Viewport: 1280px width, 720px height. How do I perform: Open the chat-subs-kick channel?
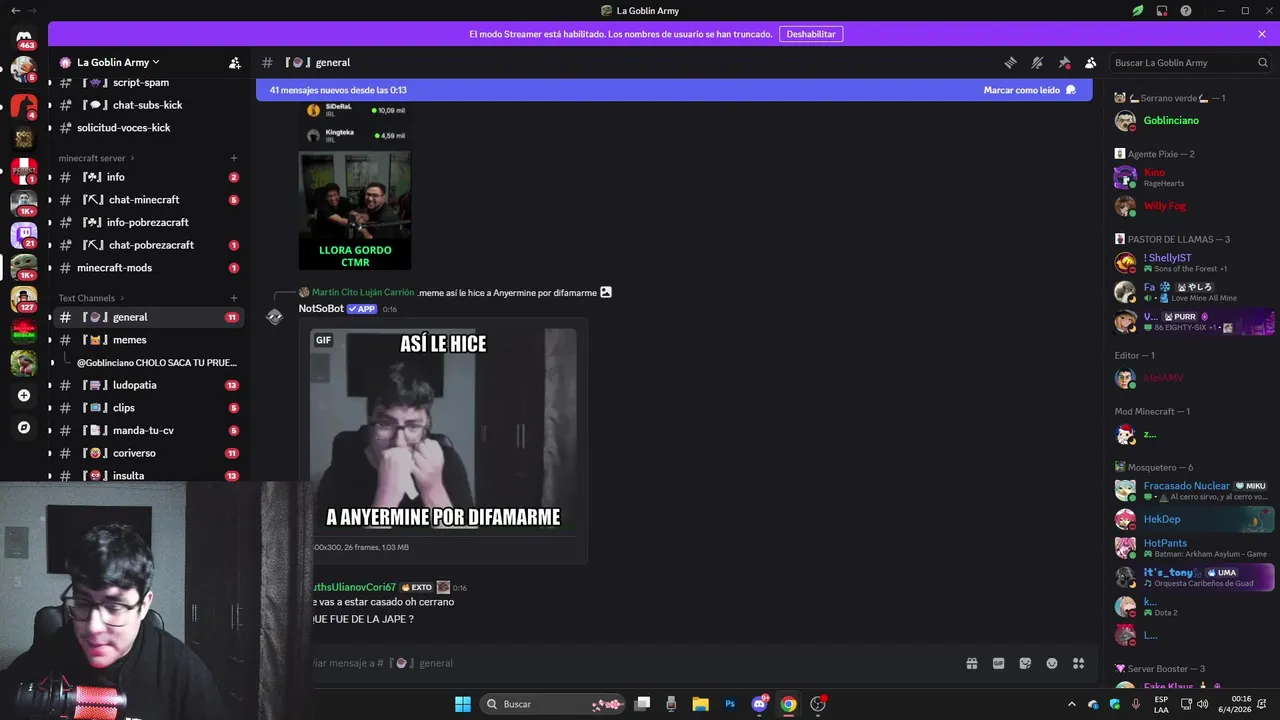point(148,105)
